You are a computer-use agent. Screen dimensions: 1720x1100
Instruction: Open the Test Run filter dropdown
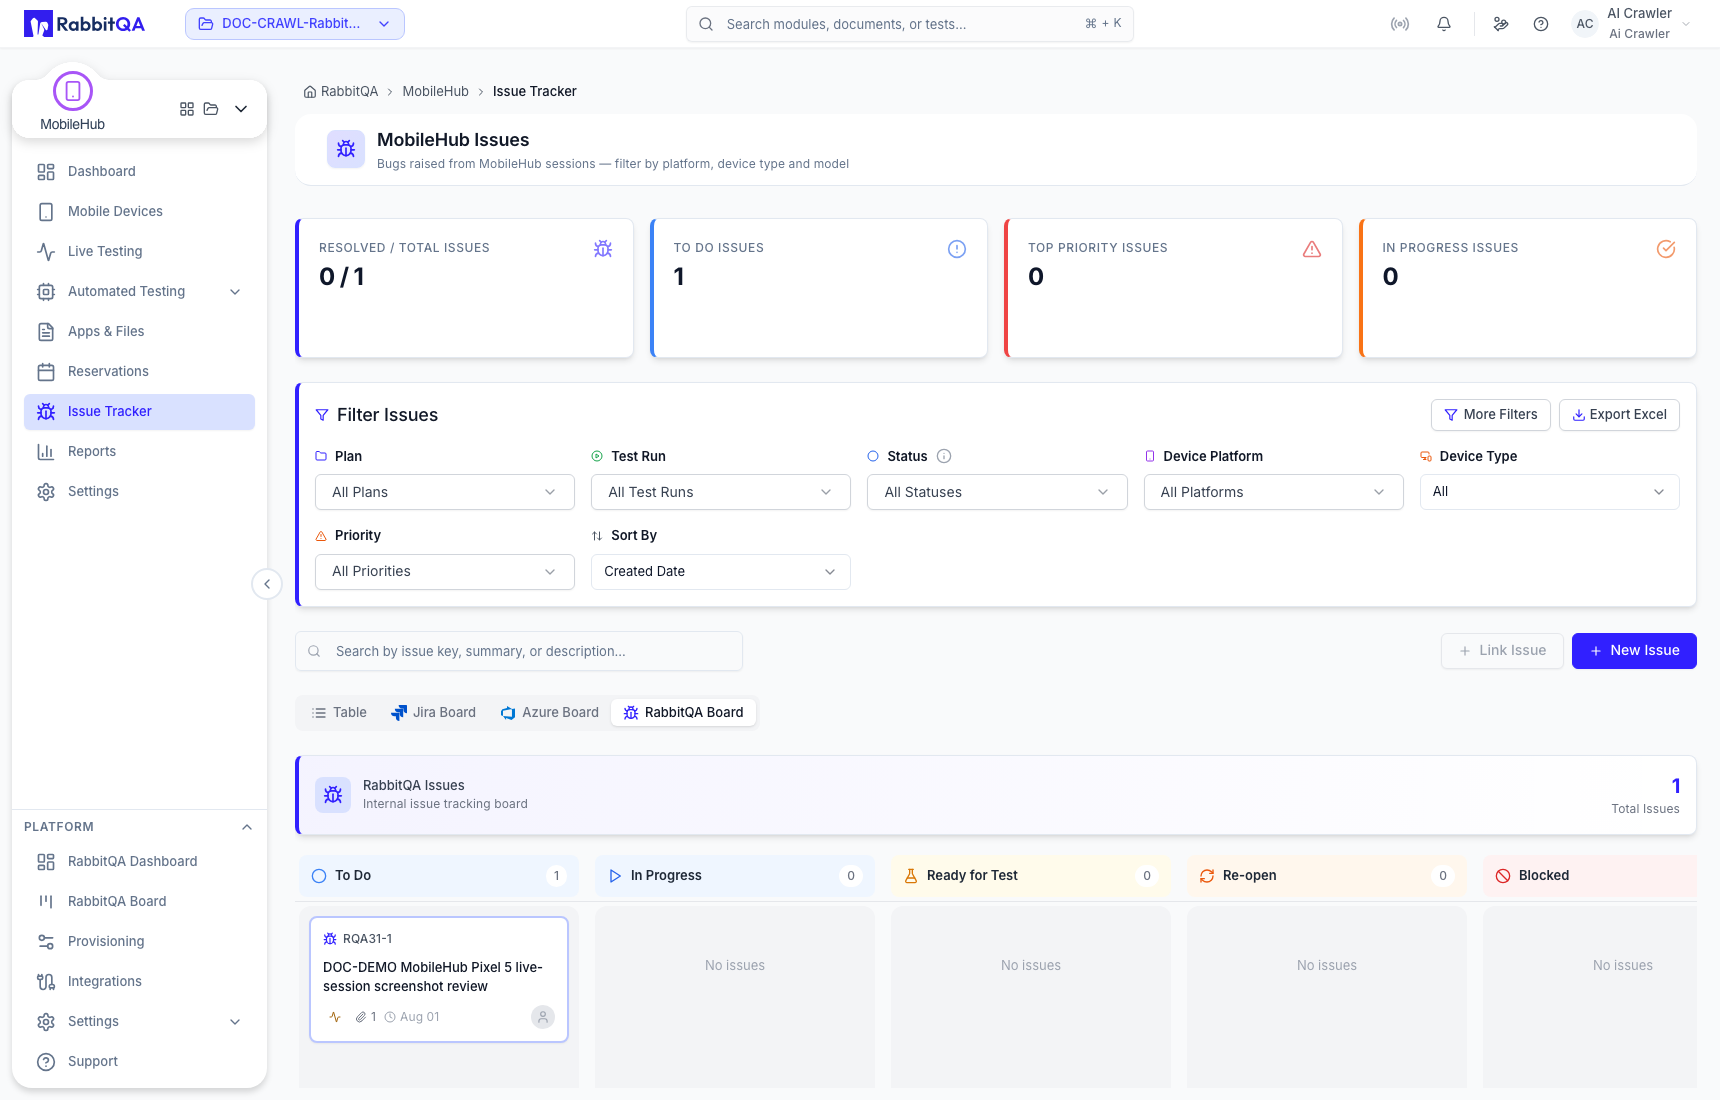pyautogui.click(x=721, y=492)
